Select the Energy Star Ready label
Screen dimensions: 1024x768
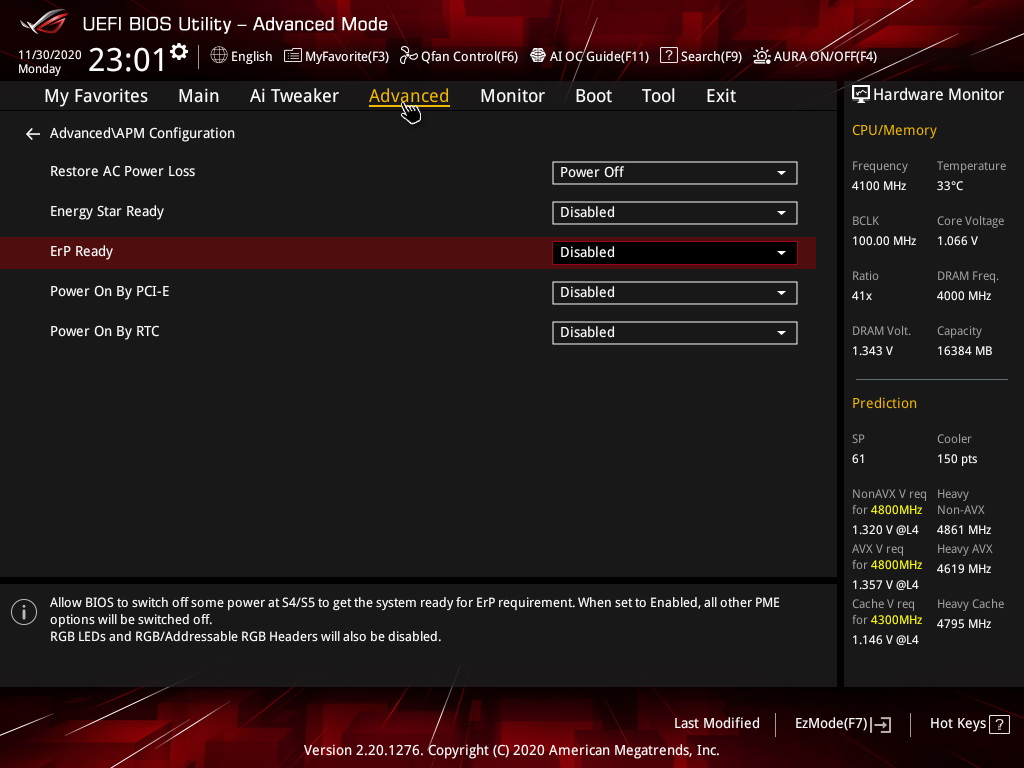click(x=107, y=212)
